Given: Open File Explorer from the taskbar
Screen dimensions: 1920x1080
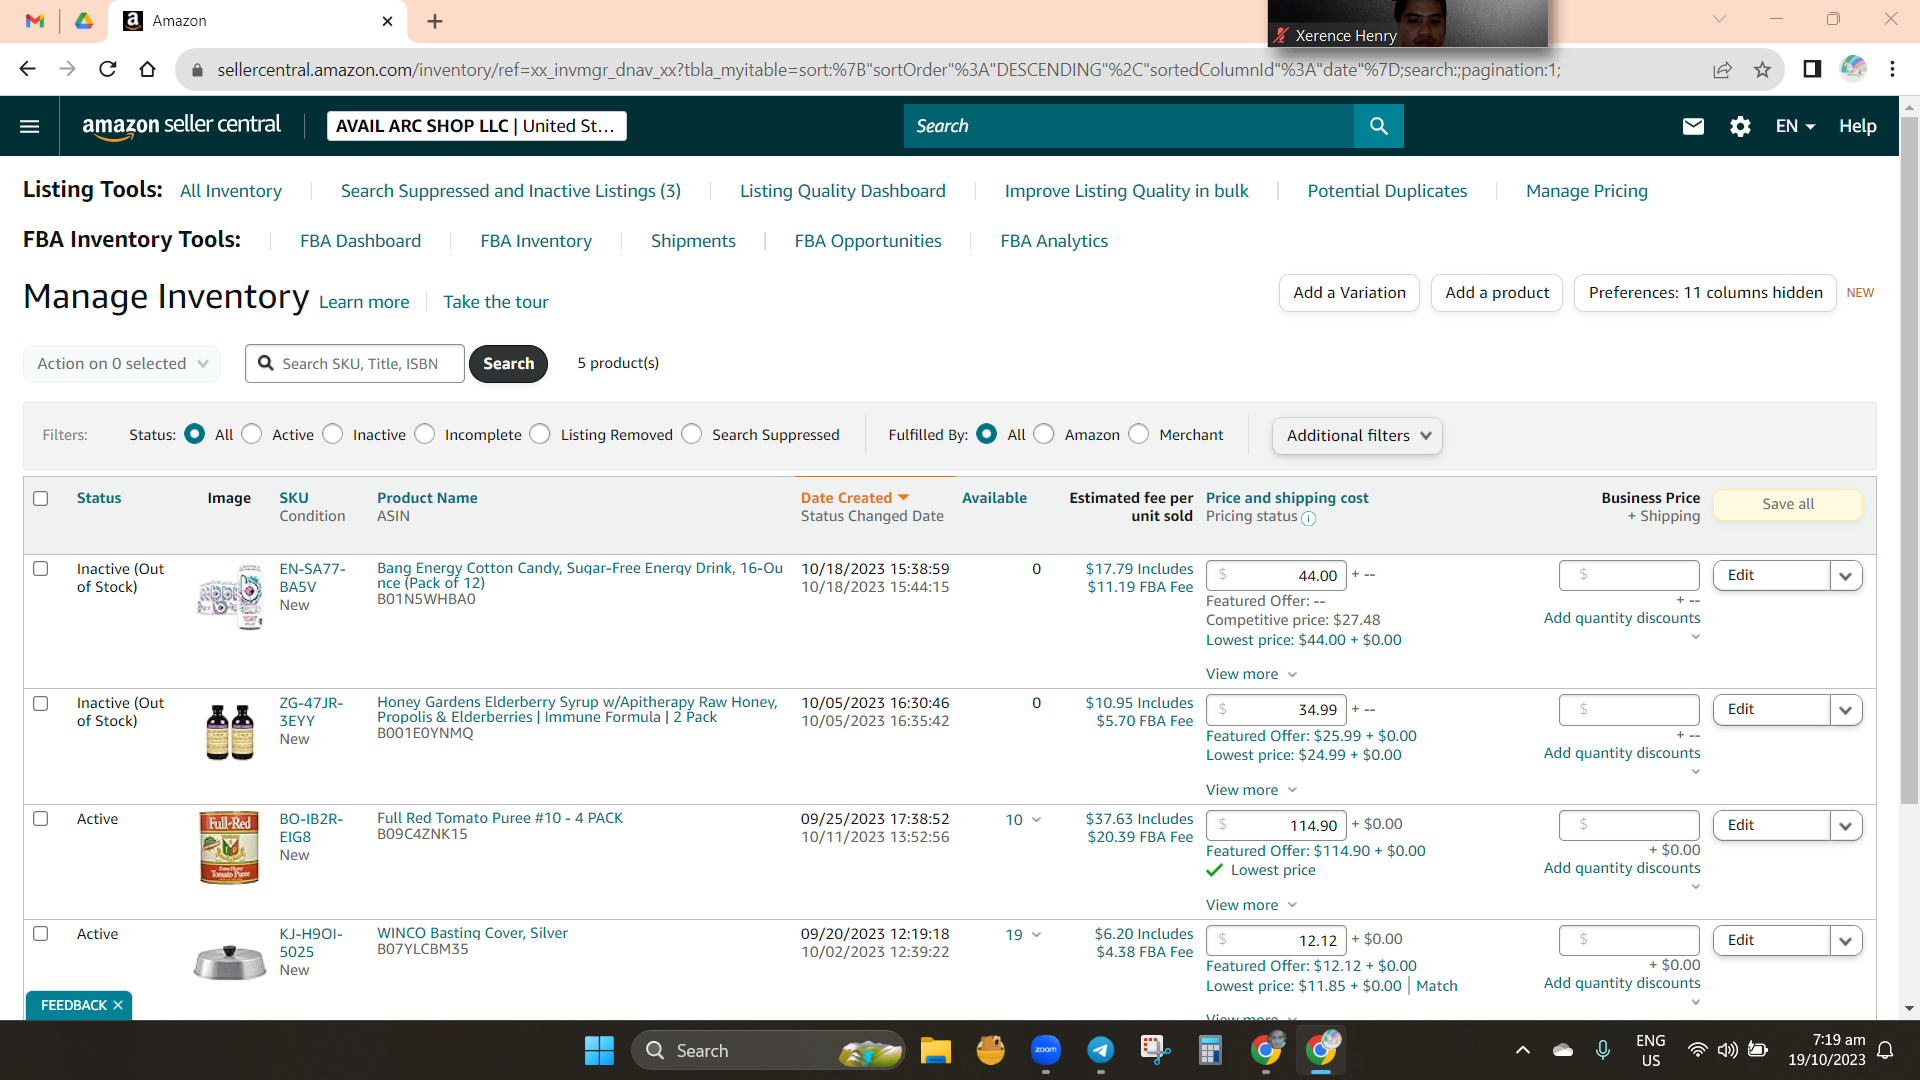Looking at the screenshot, I should pyautogui.click(x=935, y=1050).
